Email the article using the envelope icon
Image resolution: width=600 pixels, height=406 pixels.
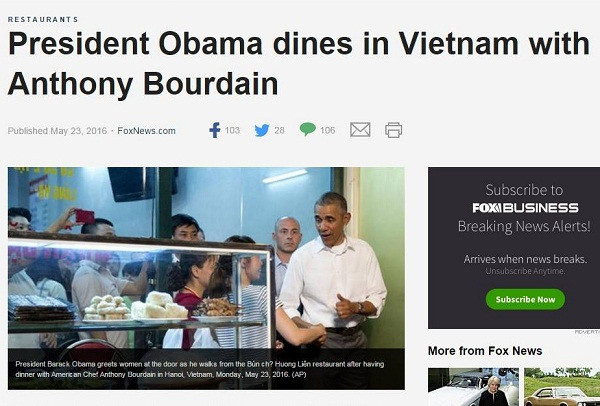click(x=360, y=130)
